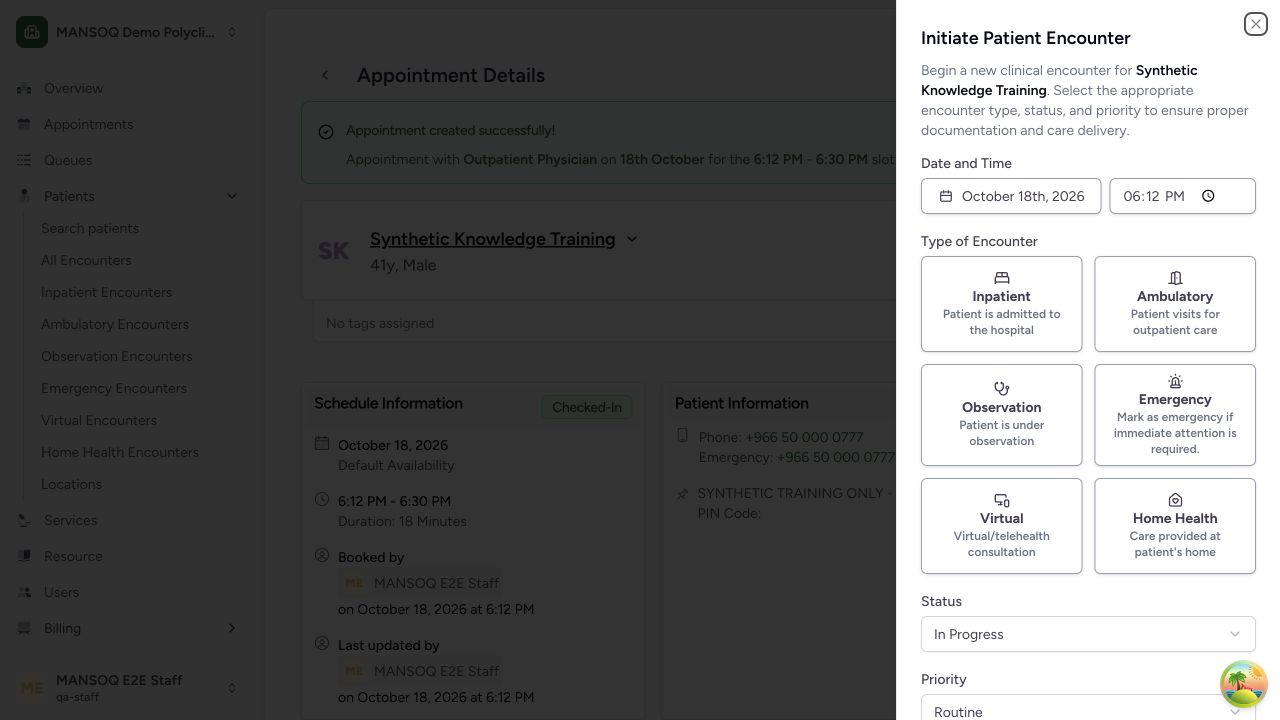The width and height of the screenshot is (1280, 720).
Task: Pick the Home Health encounter type
Action: (x=1175, y=526)
